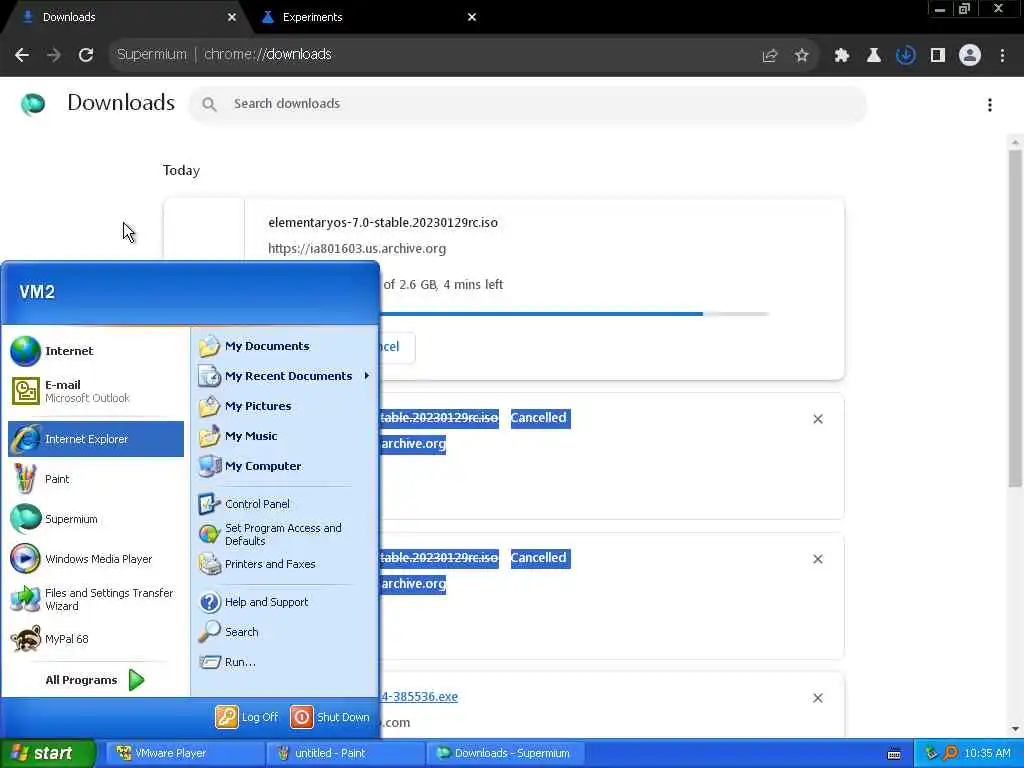Open Printers and Faxes
The width and height of the screenshot is (1024, 768).
click(x=284, y=564)
